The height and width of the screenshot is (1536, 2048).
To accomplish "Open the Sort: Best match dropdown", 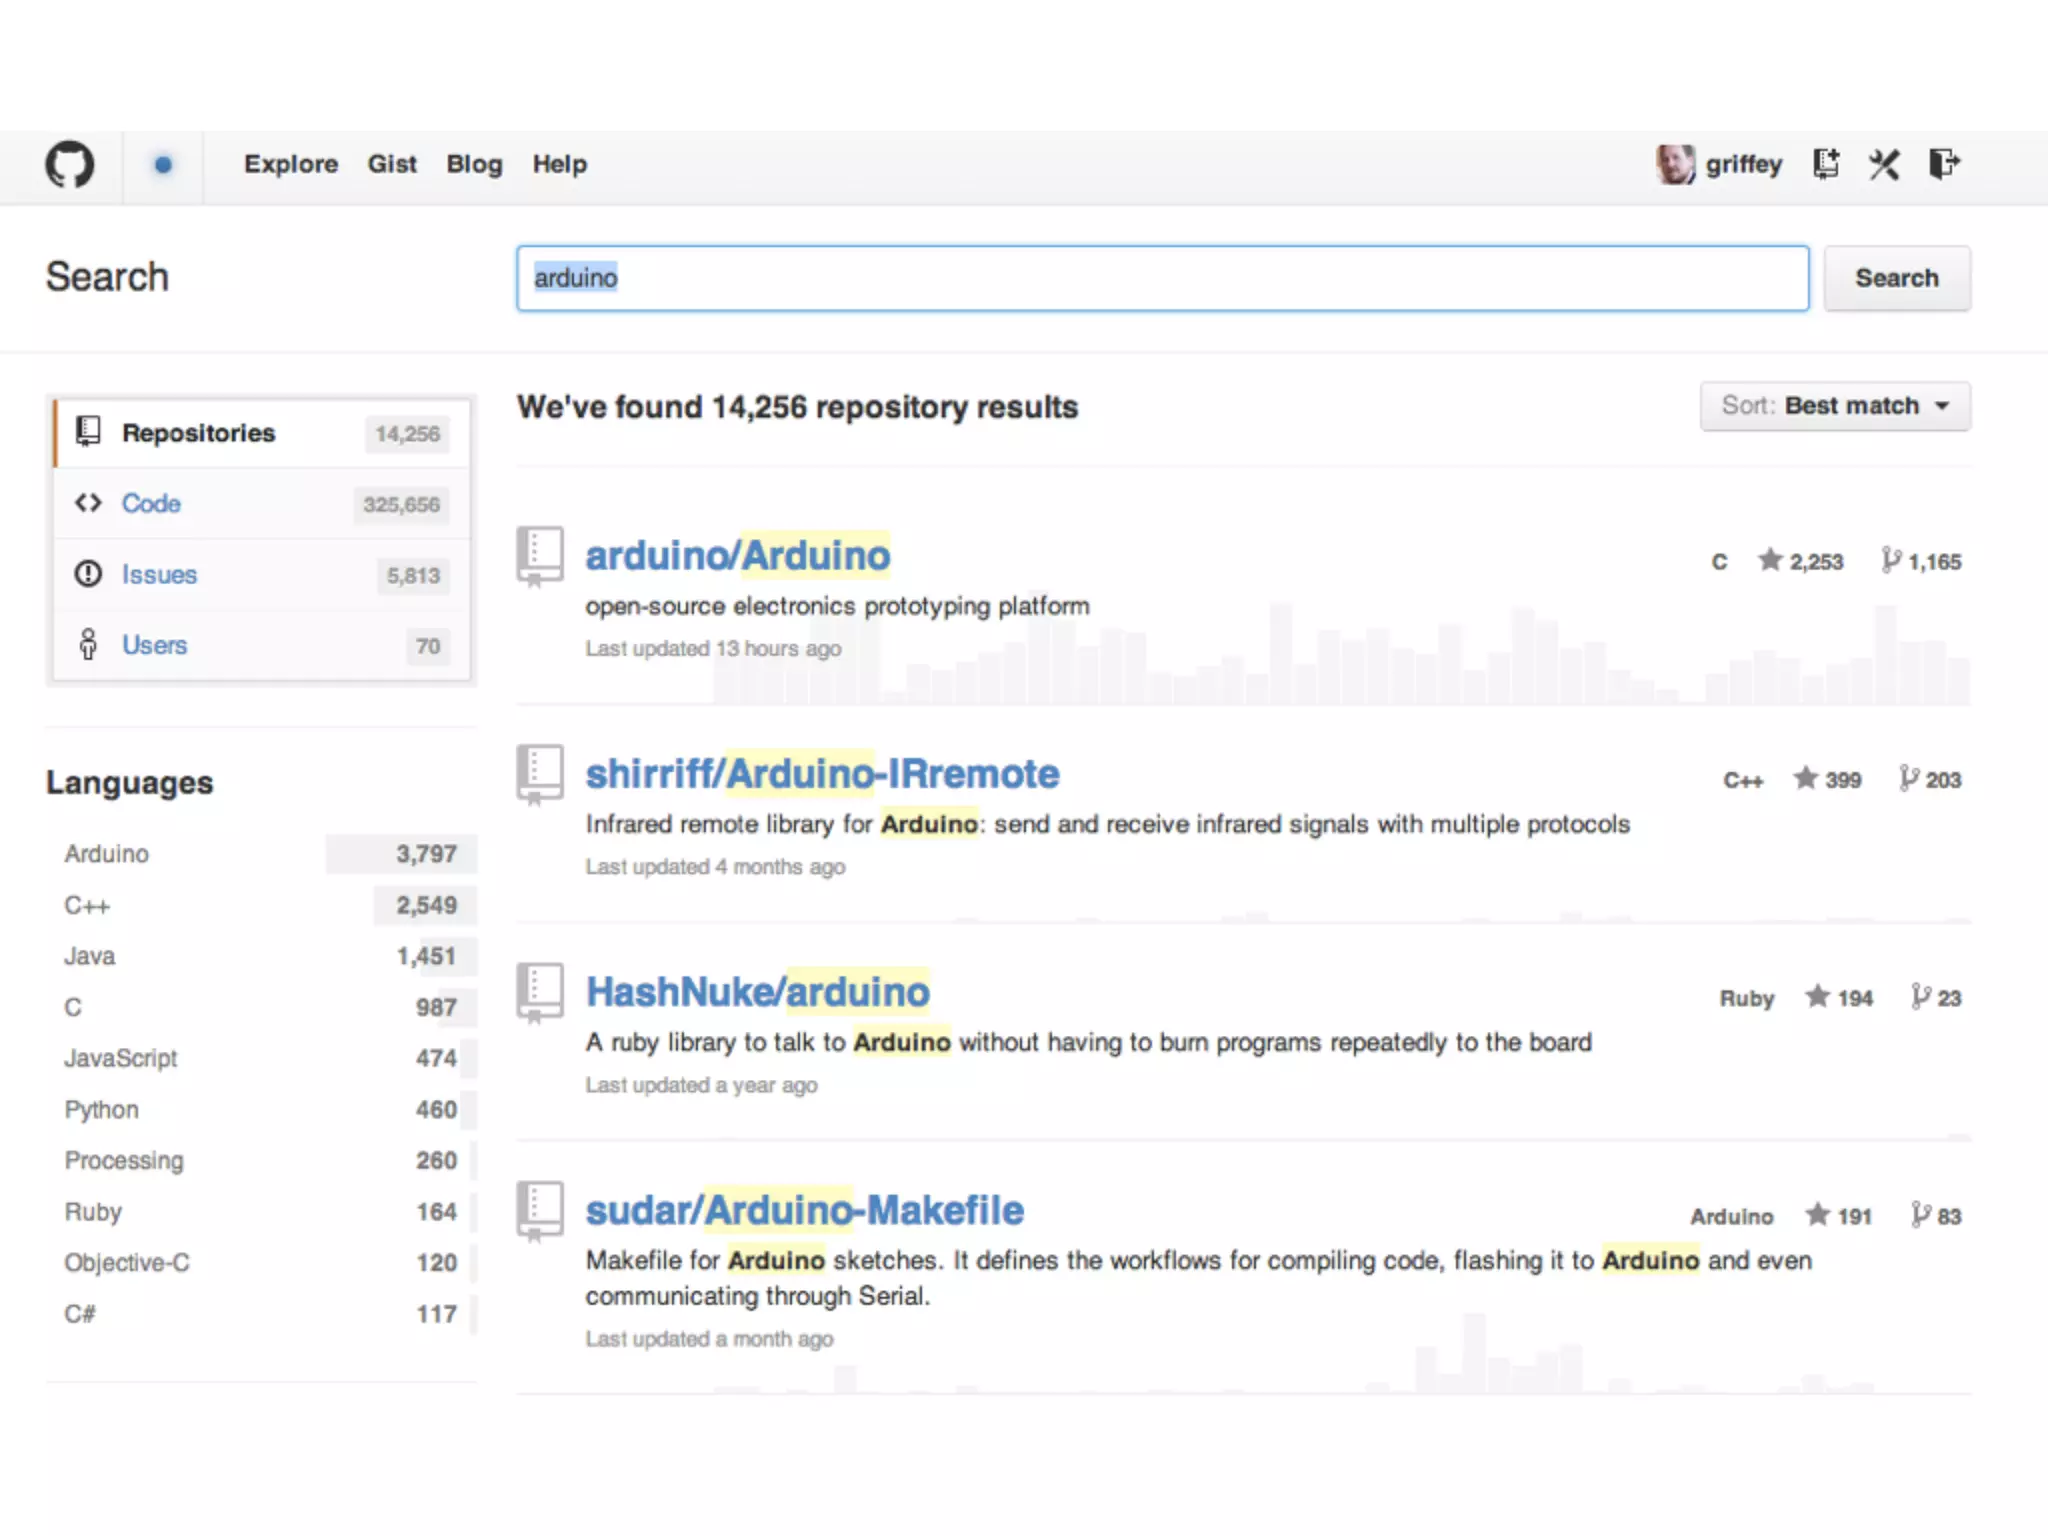I will (x=1835, y=406).
